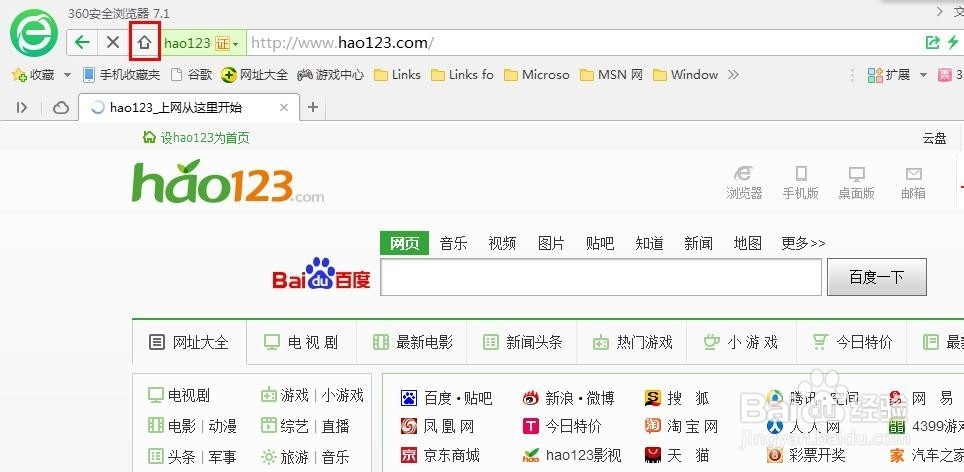964x472 pixels.
Task: Click the green lightning speed mode icon
Action: (x=953, y=42)
